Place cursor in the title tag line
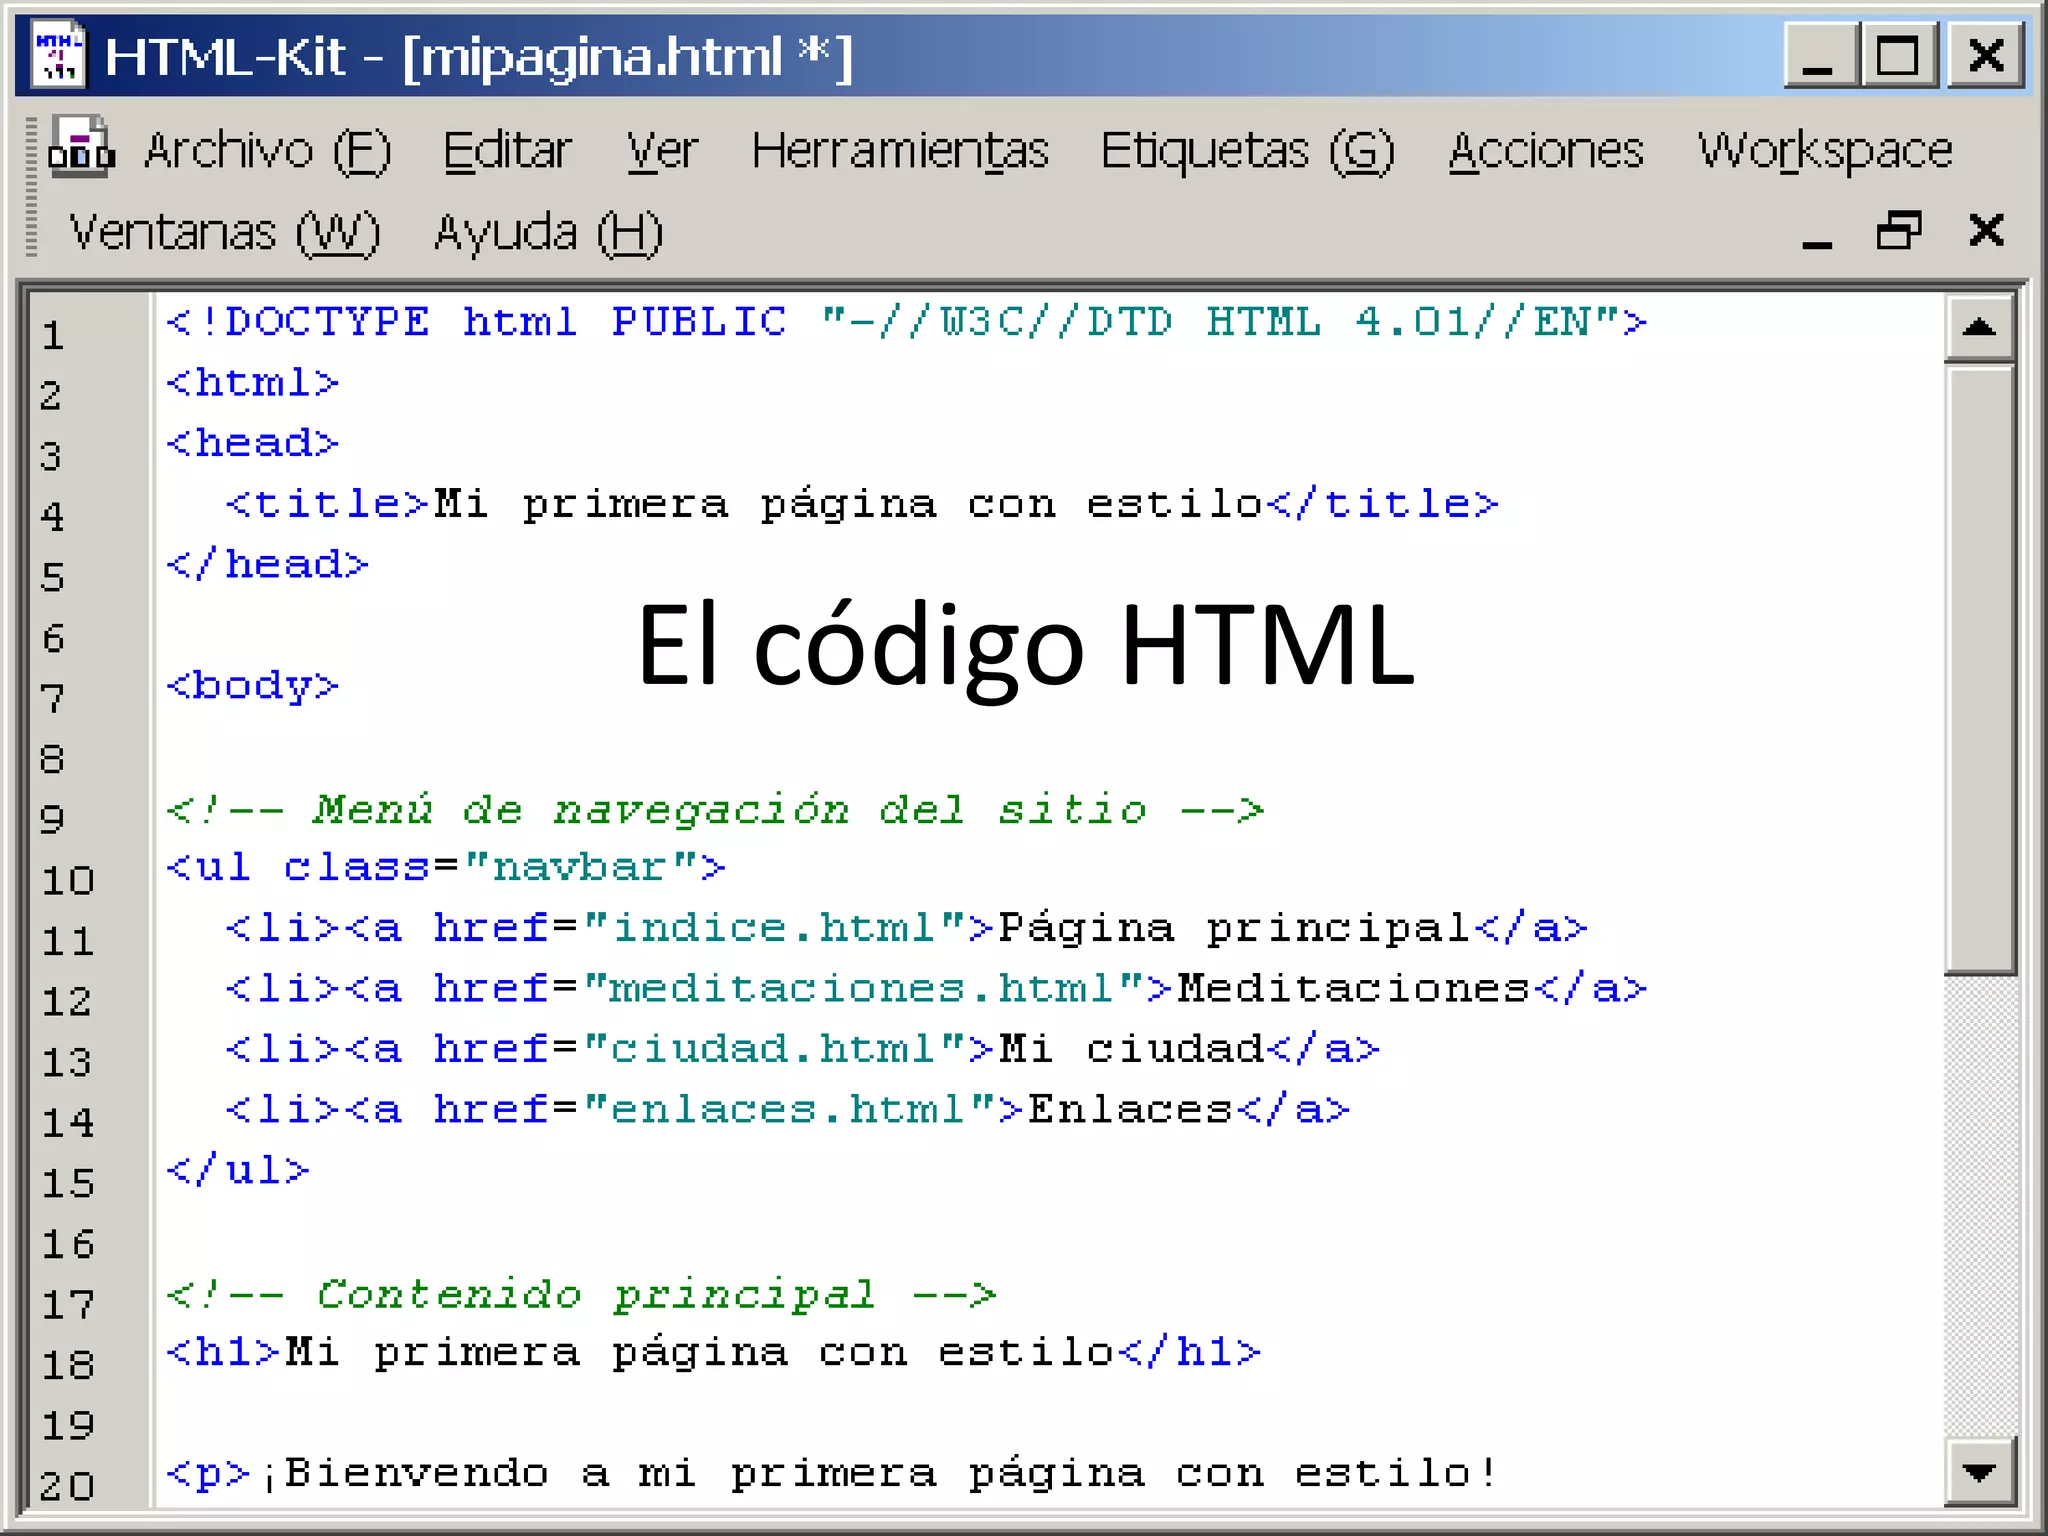Image resolution: width=2048 pixels, height=1536 pixels. point(860,505)
